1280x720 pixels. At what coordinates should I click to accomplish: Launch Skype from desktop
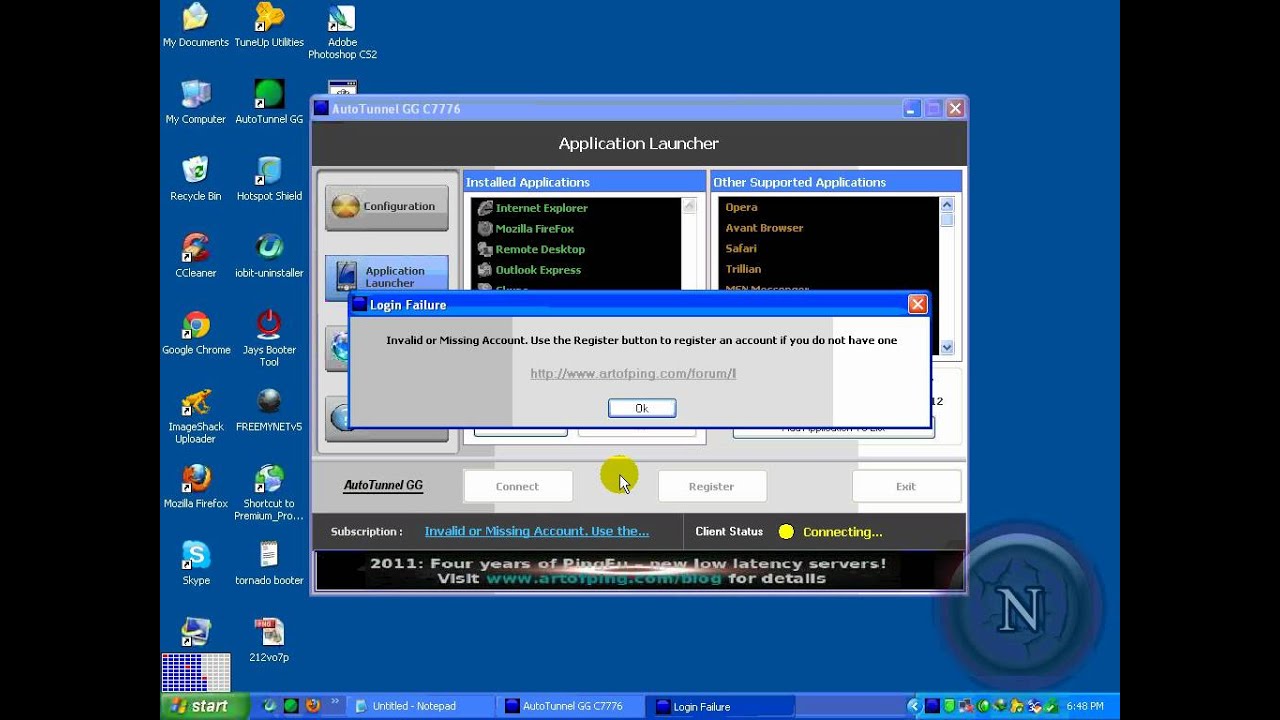(195, 564)
